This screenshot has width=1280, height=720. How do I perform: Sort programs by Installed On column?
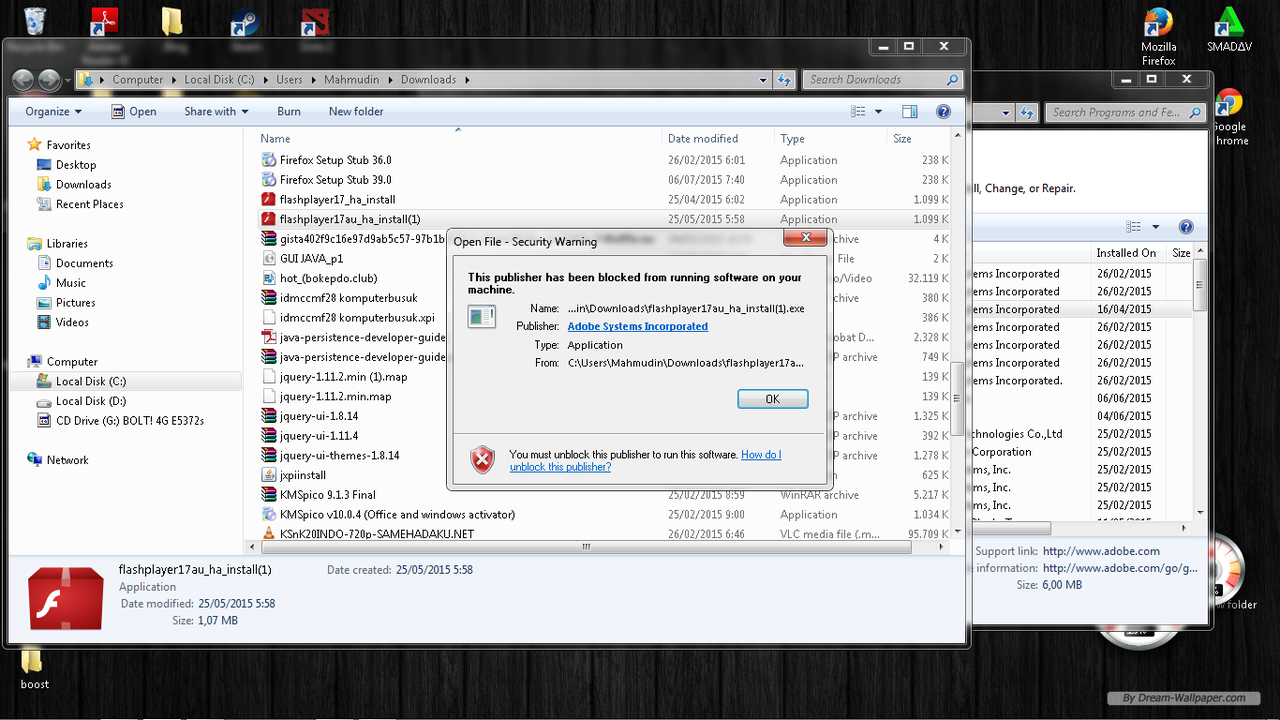coord(1126,253)
